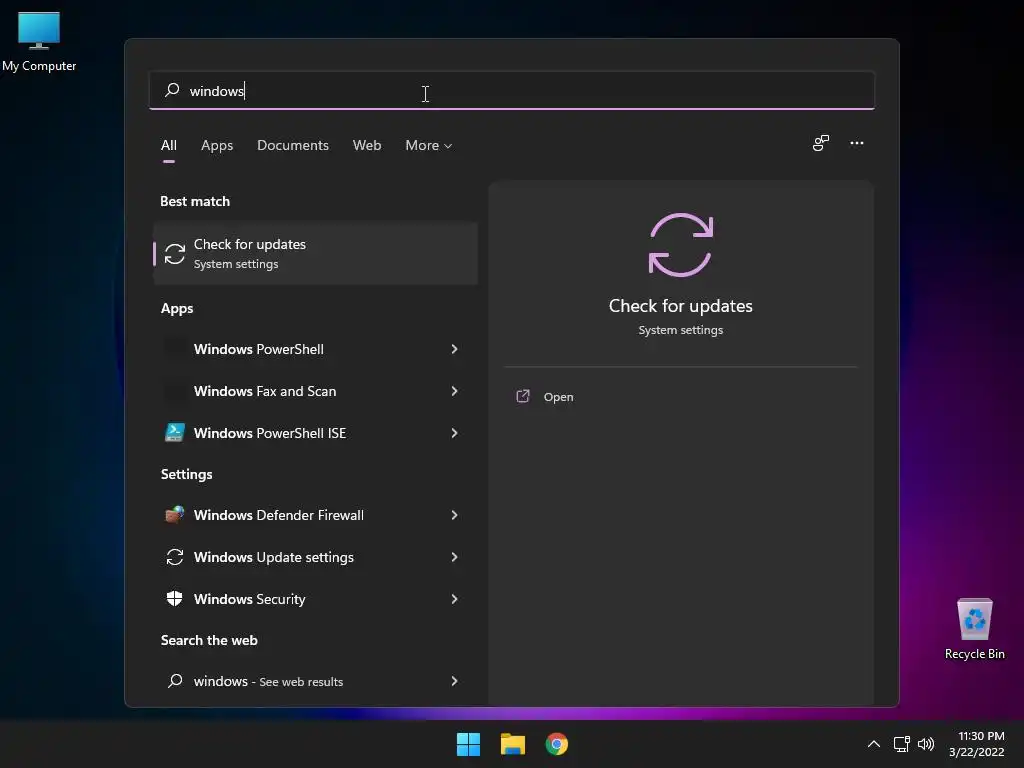Image resolution: width=1024 pixels, height=768 pixels.
Task: Open Recycle Bin desktop icon
Action: tap(974, 628)
